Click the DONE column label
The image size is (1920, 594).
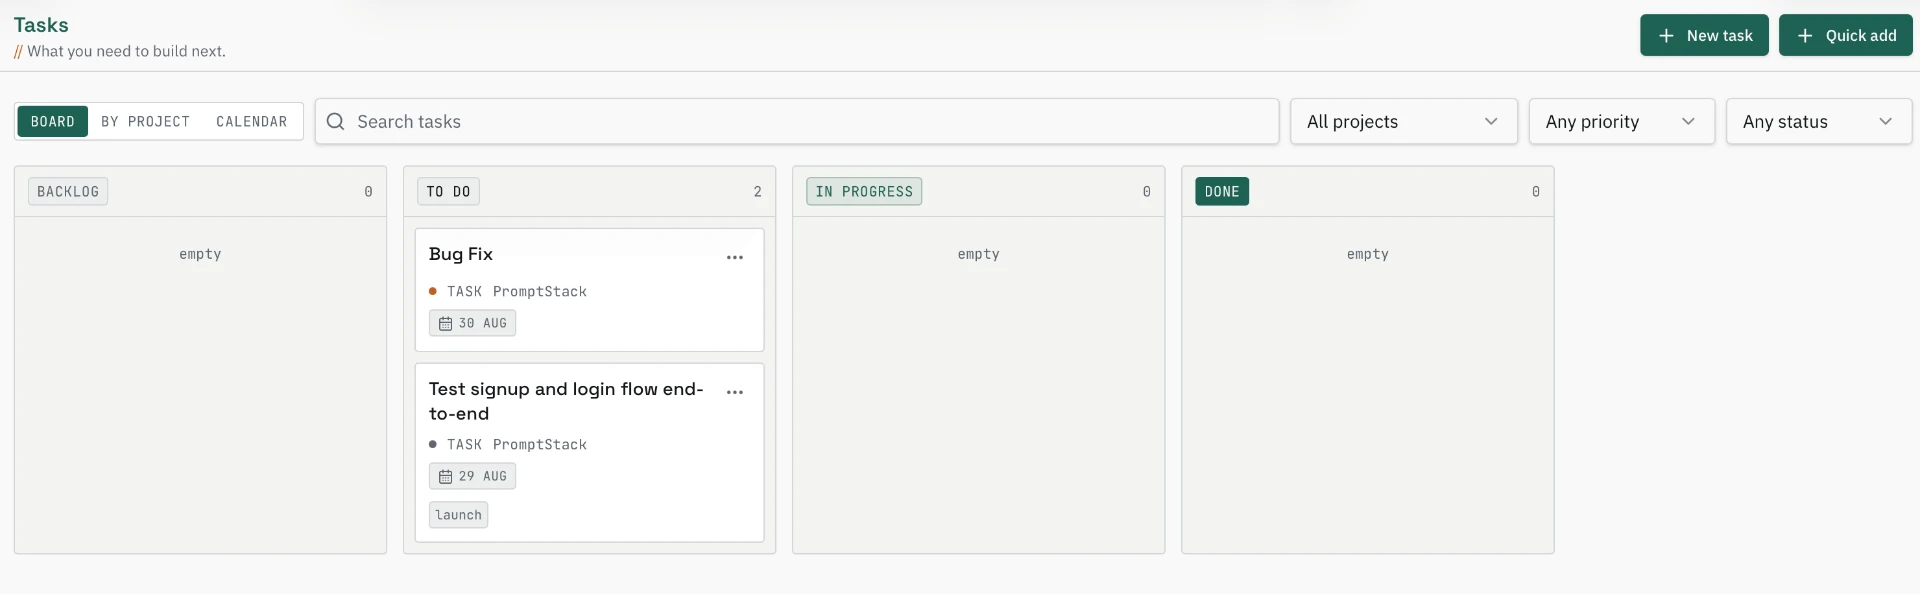(1222, 191)
